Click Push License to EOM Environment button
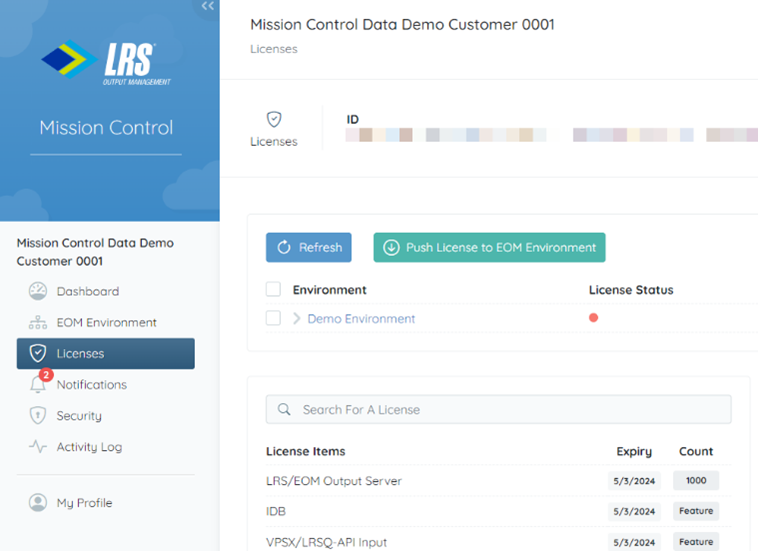Screen dimensions: 758x551 point(489,247)
